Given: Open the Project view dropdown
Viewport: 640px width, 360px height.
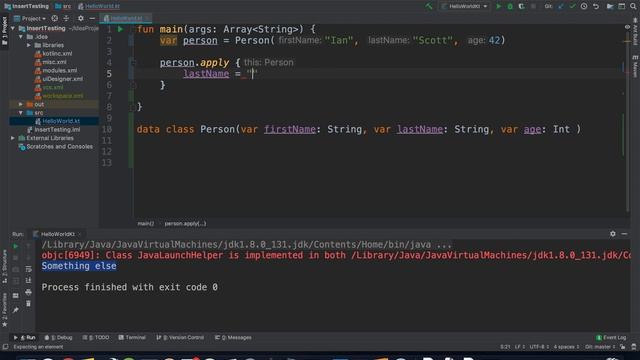Looking at the screenshot, I should [x=30, y=18].
